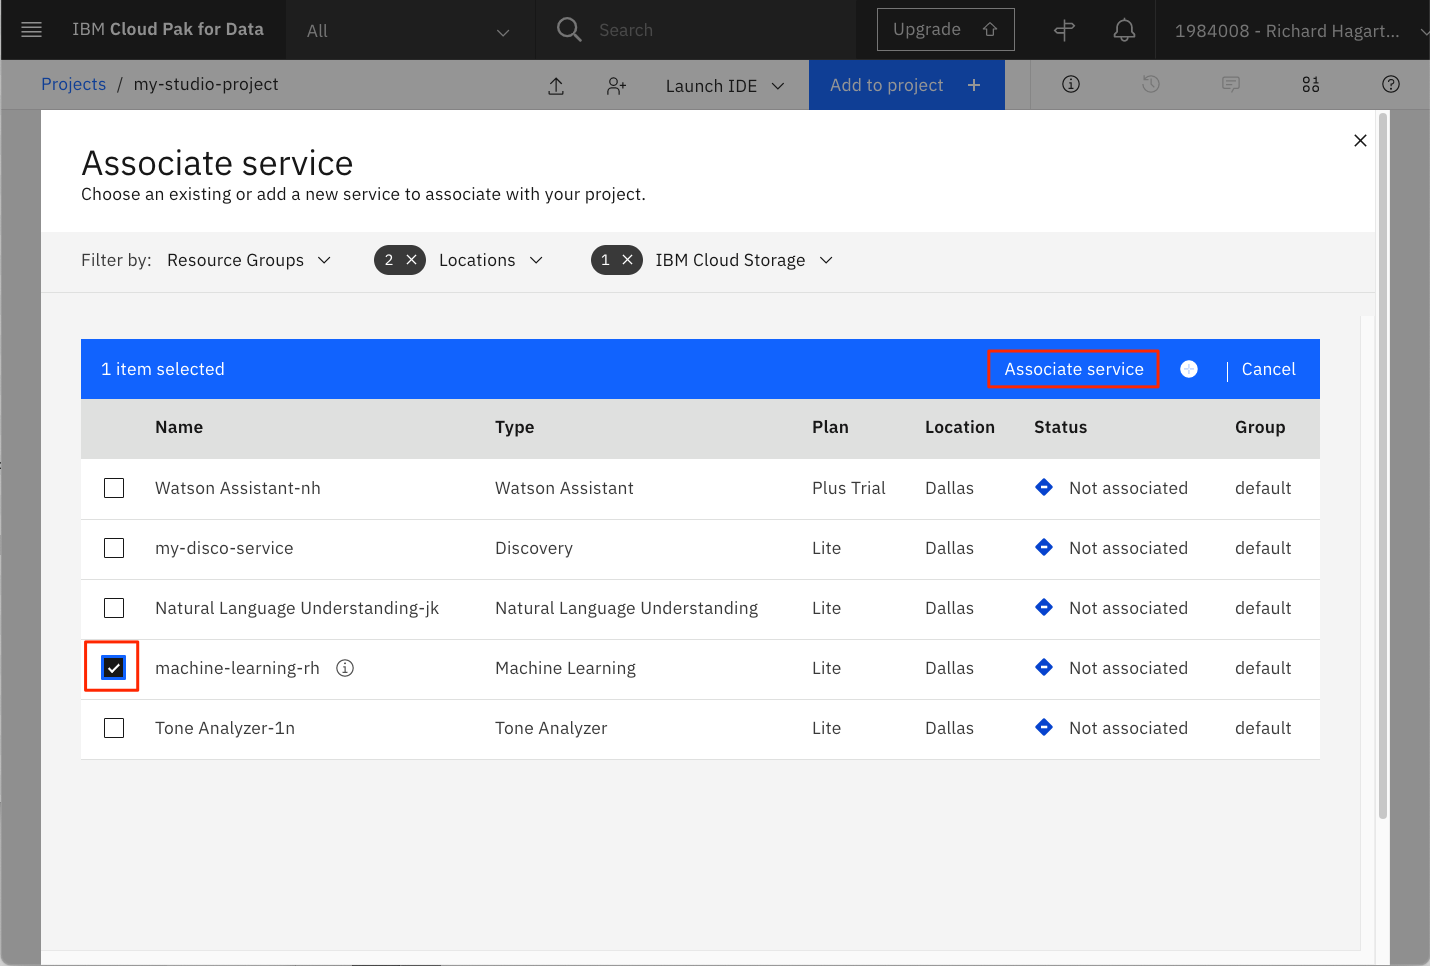Check the Tone Analyzer-1n checkbox
1430x966 pixels.
click(x=114, y=728)
